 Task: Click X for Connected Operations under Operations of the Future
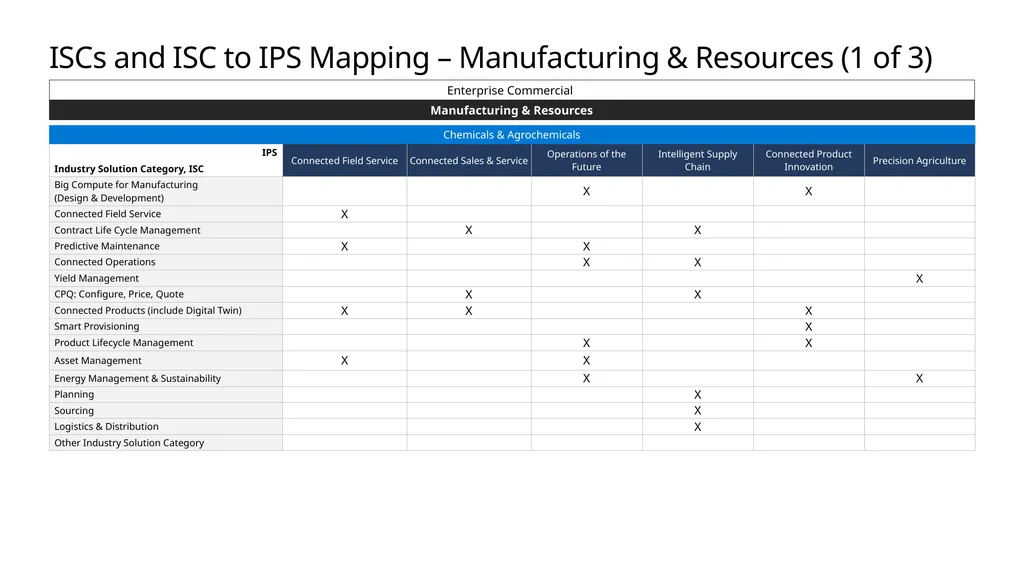586,262
